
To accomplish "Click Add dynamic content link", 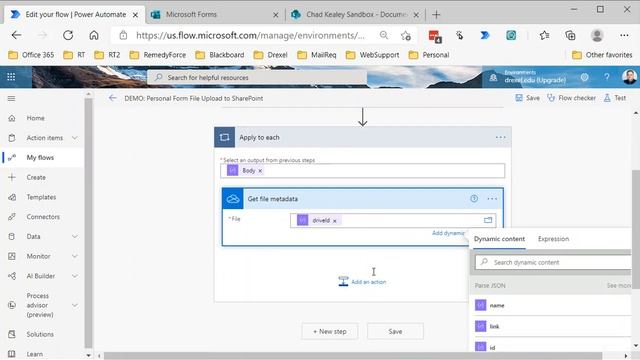I will [448, 233].
